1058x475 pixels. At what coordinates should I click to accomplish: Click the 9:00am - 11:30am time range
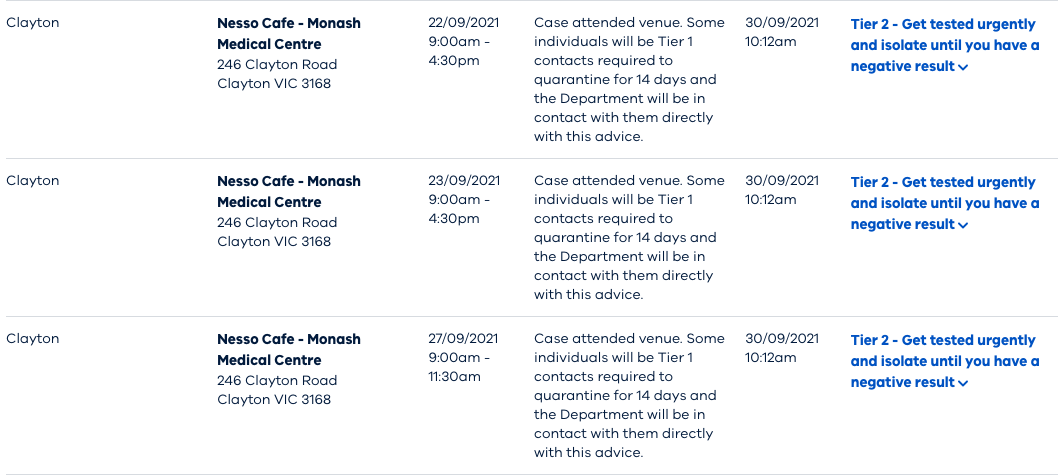(x=459, y=367)
